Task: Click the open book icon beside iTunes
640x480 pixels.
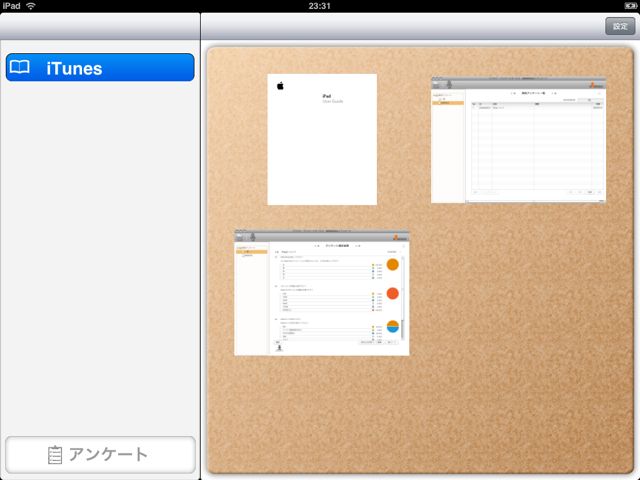Action: pyautogui.click(x=20, y=67)
